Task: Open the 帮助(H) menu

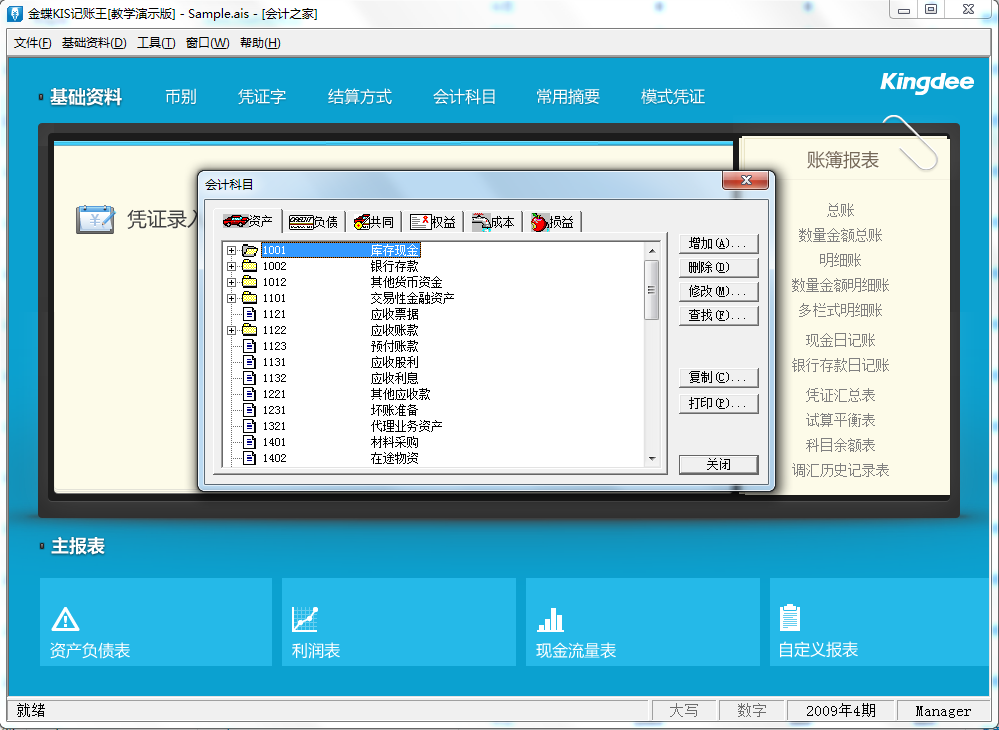Action: [260, 43]
